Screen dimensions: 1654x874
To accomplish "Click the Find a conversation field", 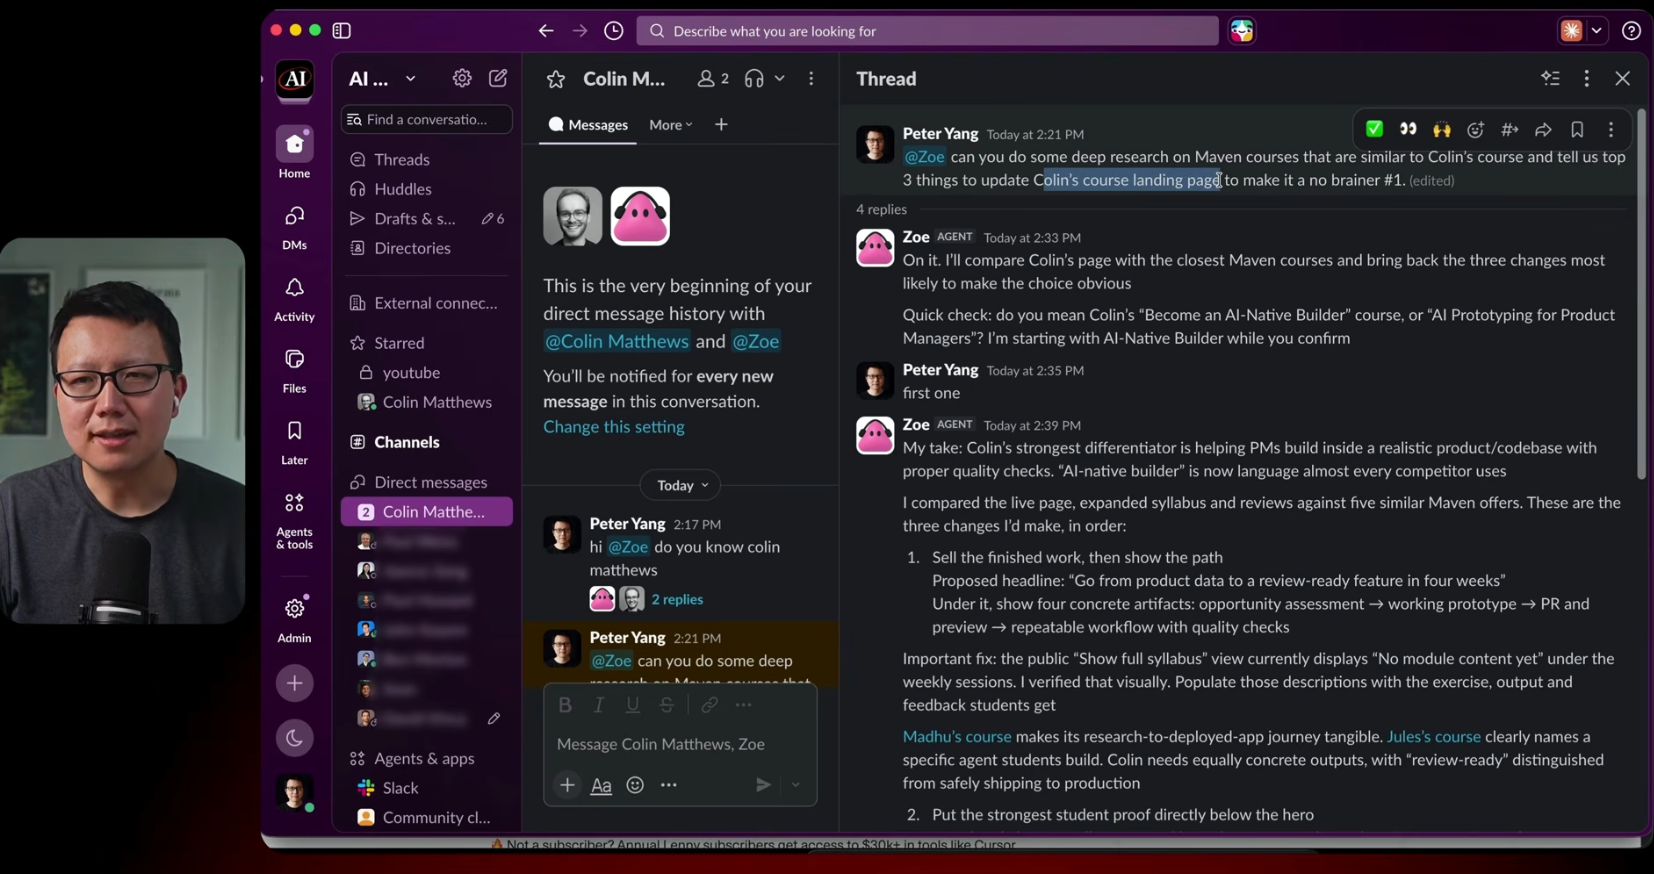I will [x=426, y=120].
